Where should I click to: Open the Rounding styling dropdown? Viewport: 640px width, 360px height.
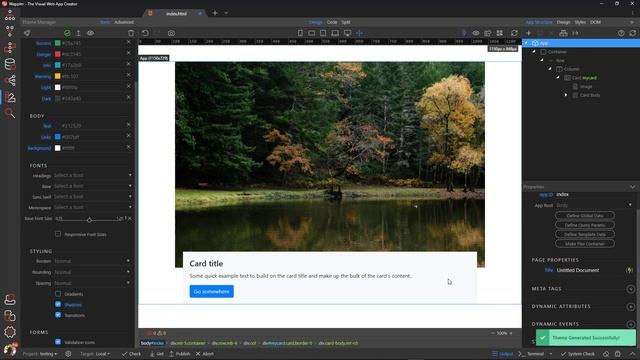[x=92, y=272]
